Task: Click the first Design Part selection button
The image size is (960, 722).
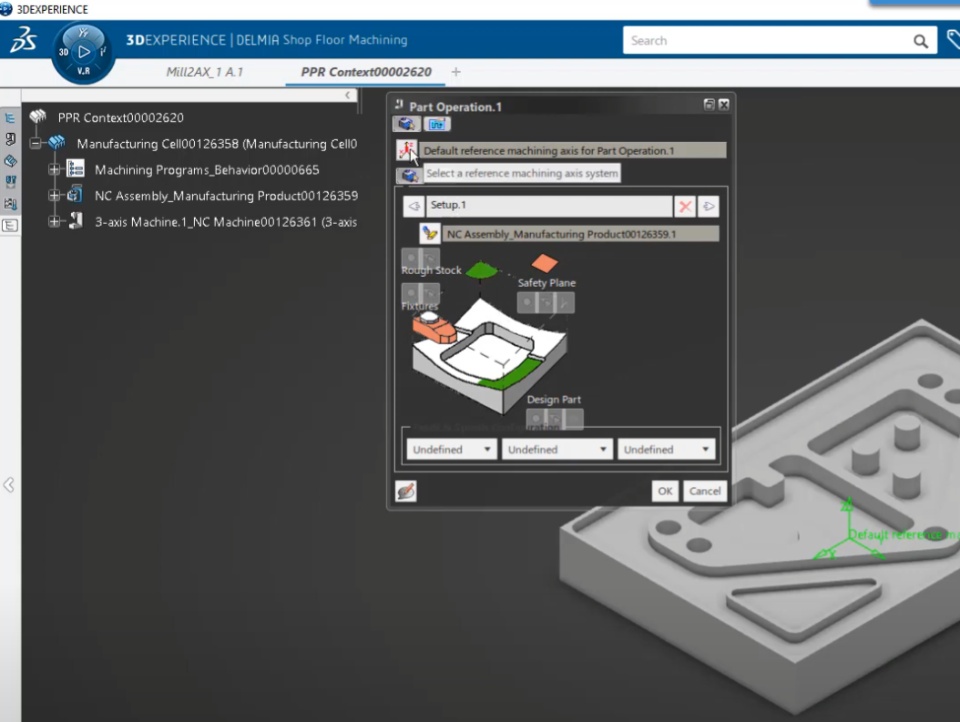Action: pos(536,418)
